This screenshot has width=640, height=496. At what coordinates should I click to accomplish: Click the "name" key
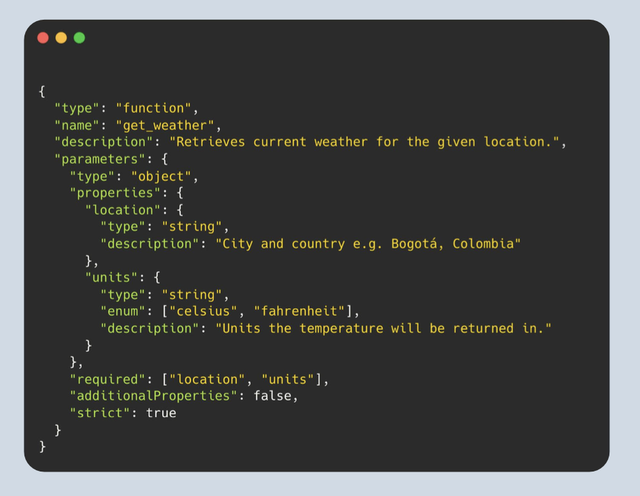point(77,125)
